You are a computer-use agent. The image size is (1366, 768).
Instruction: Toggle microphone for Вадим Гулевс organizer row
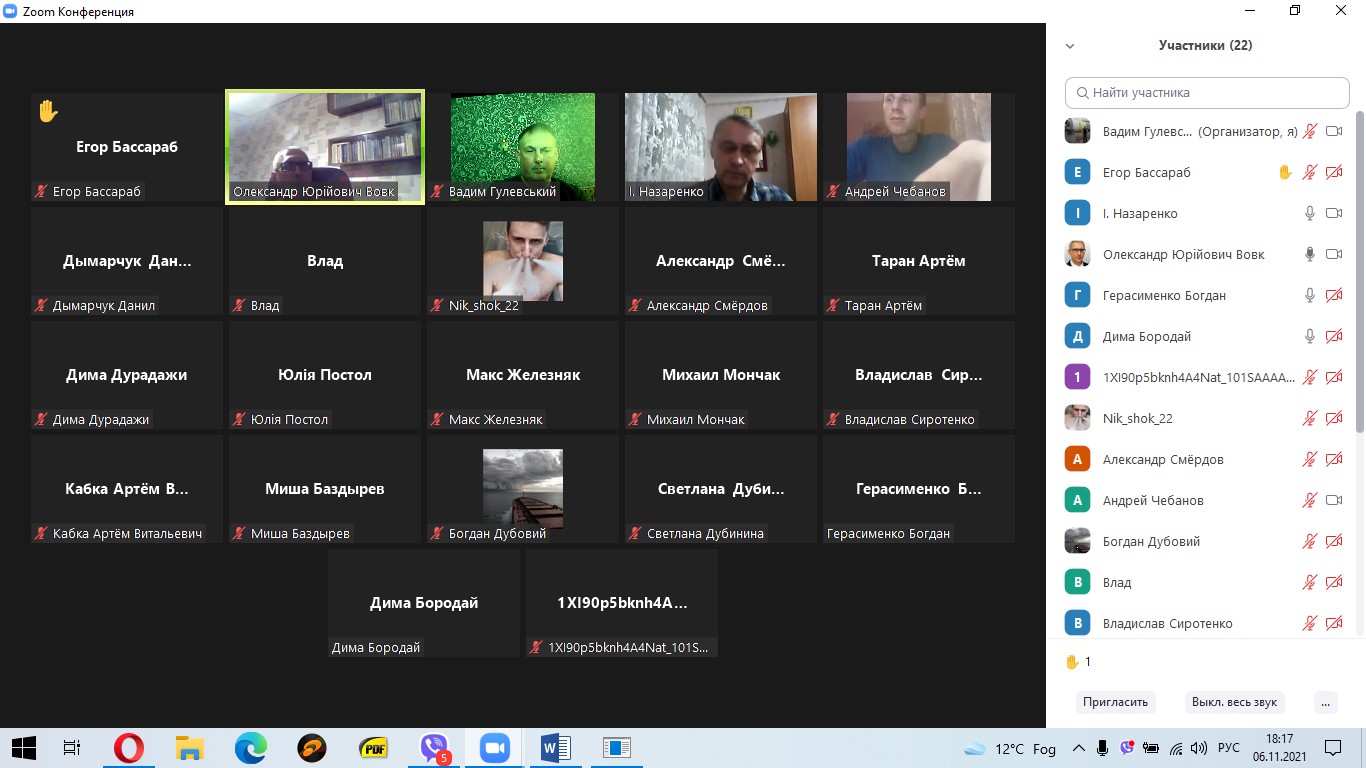1310,131
